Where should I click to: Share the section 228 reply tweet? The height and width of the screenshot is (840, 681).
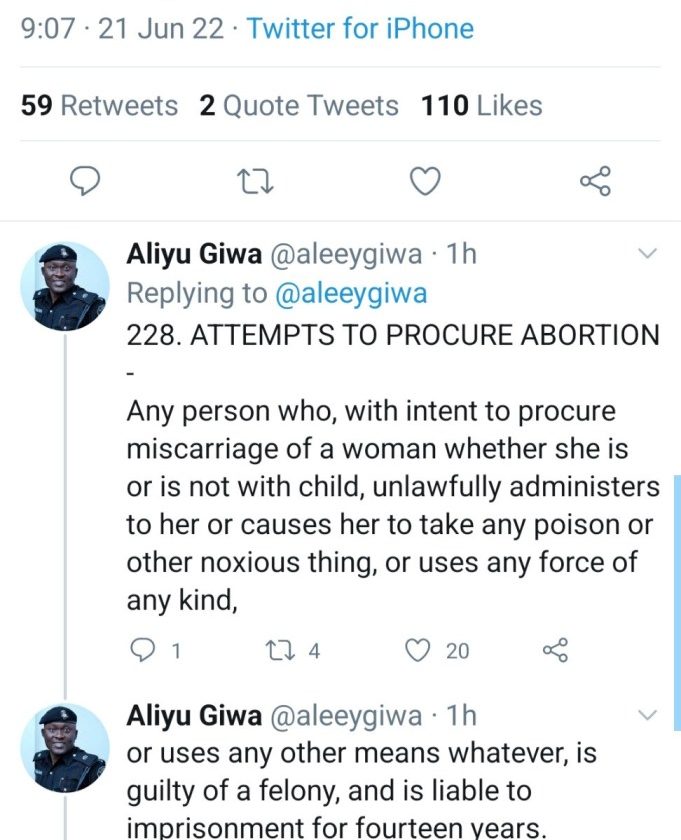[555, 651]
